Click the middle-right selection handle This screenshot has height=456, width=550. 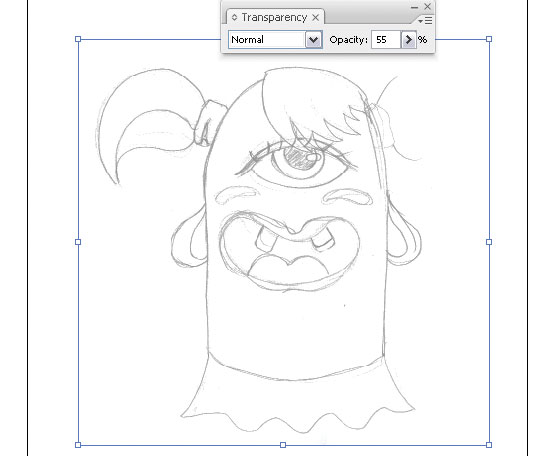pyautogui.click(x=489, y=242)
